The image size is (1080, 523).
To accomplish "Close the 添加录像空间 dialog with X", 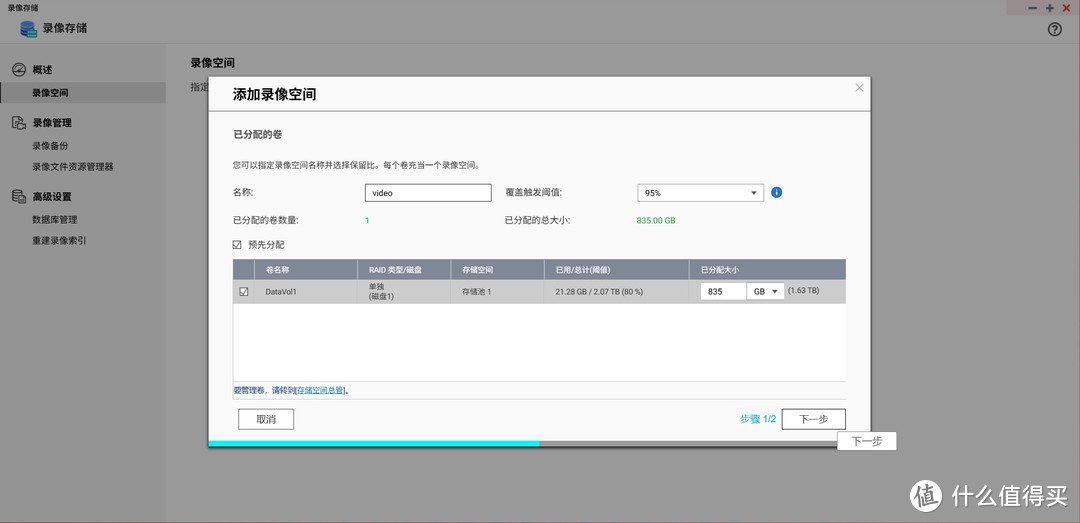I will 859,88.
